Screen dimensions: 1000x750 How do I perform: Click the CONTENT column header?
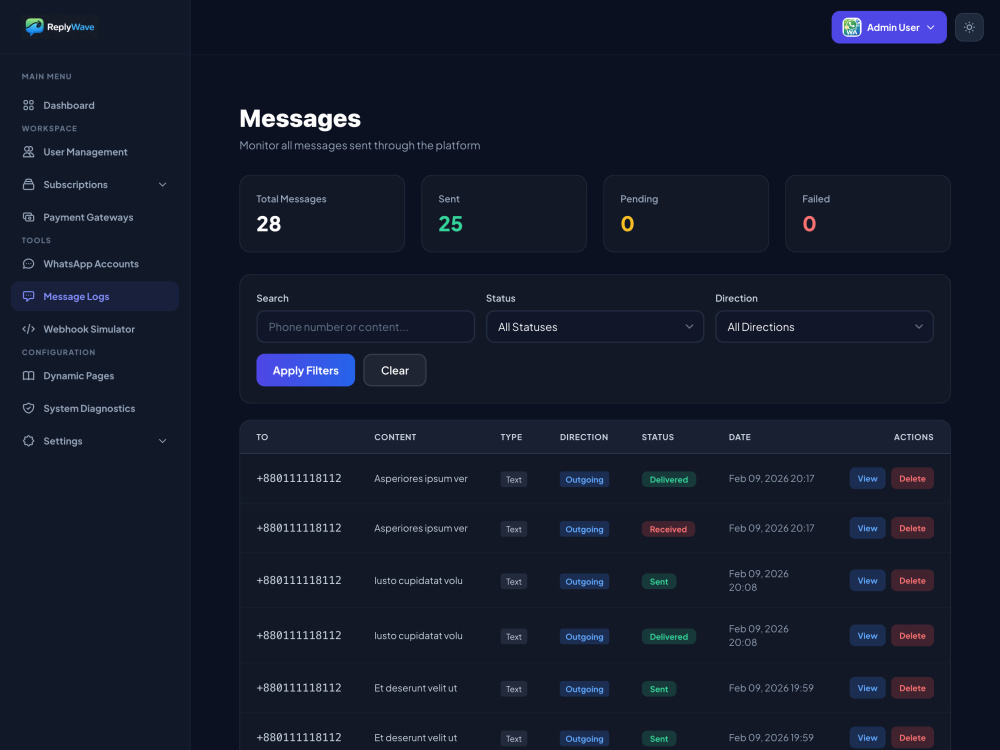(x=395, y=437)
